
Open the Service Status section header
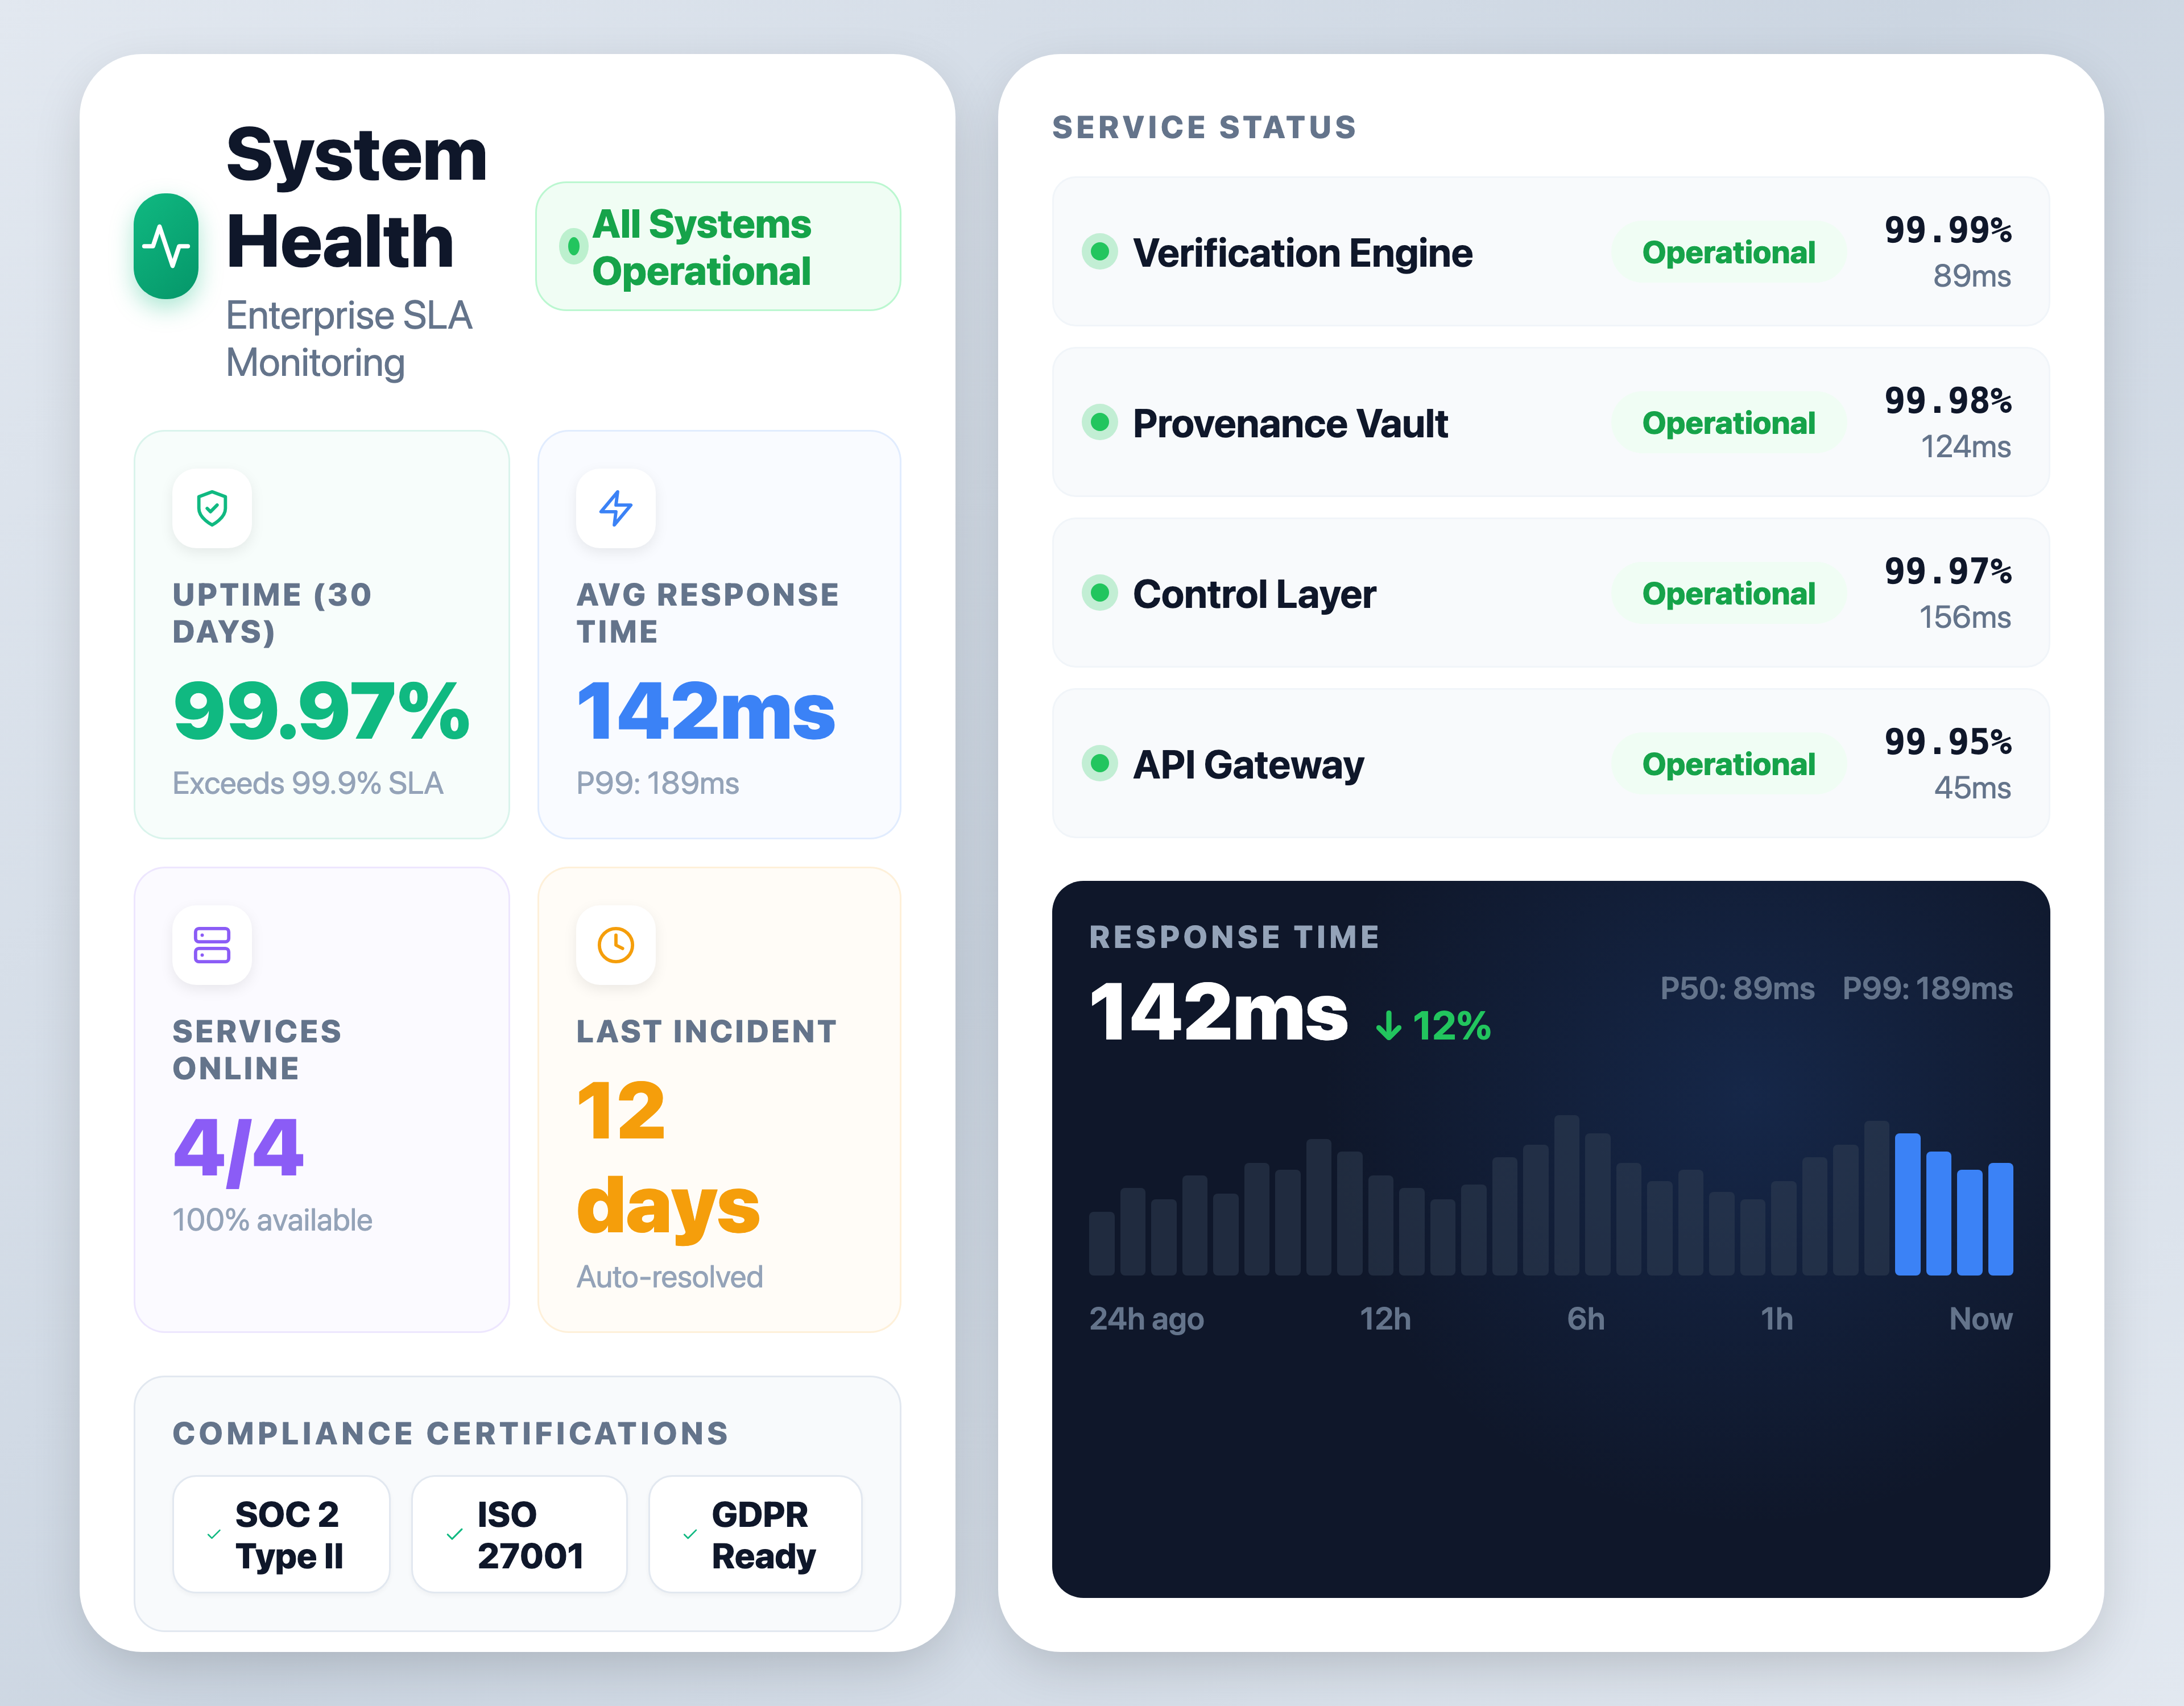tap(1203, 127)
